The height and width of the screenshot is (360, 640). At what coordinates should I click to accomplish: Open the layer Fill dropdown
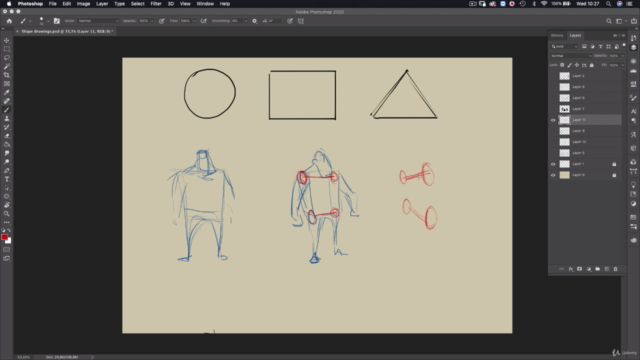[622, 65]
